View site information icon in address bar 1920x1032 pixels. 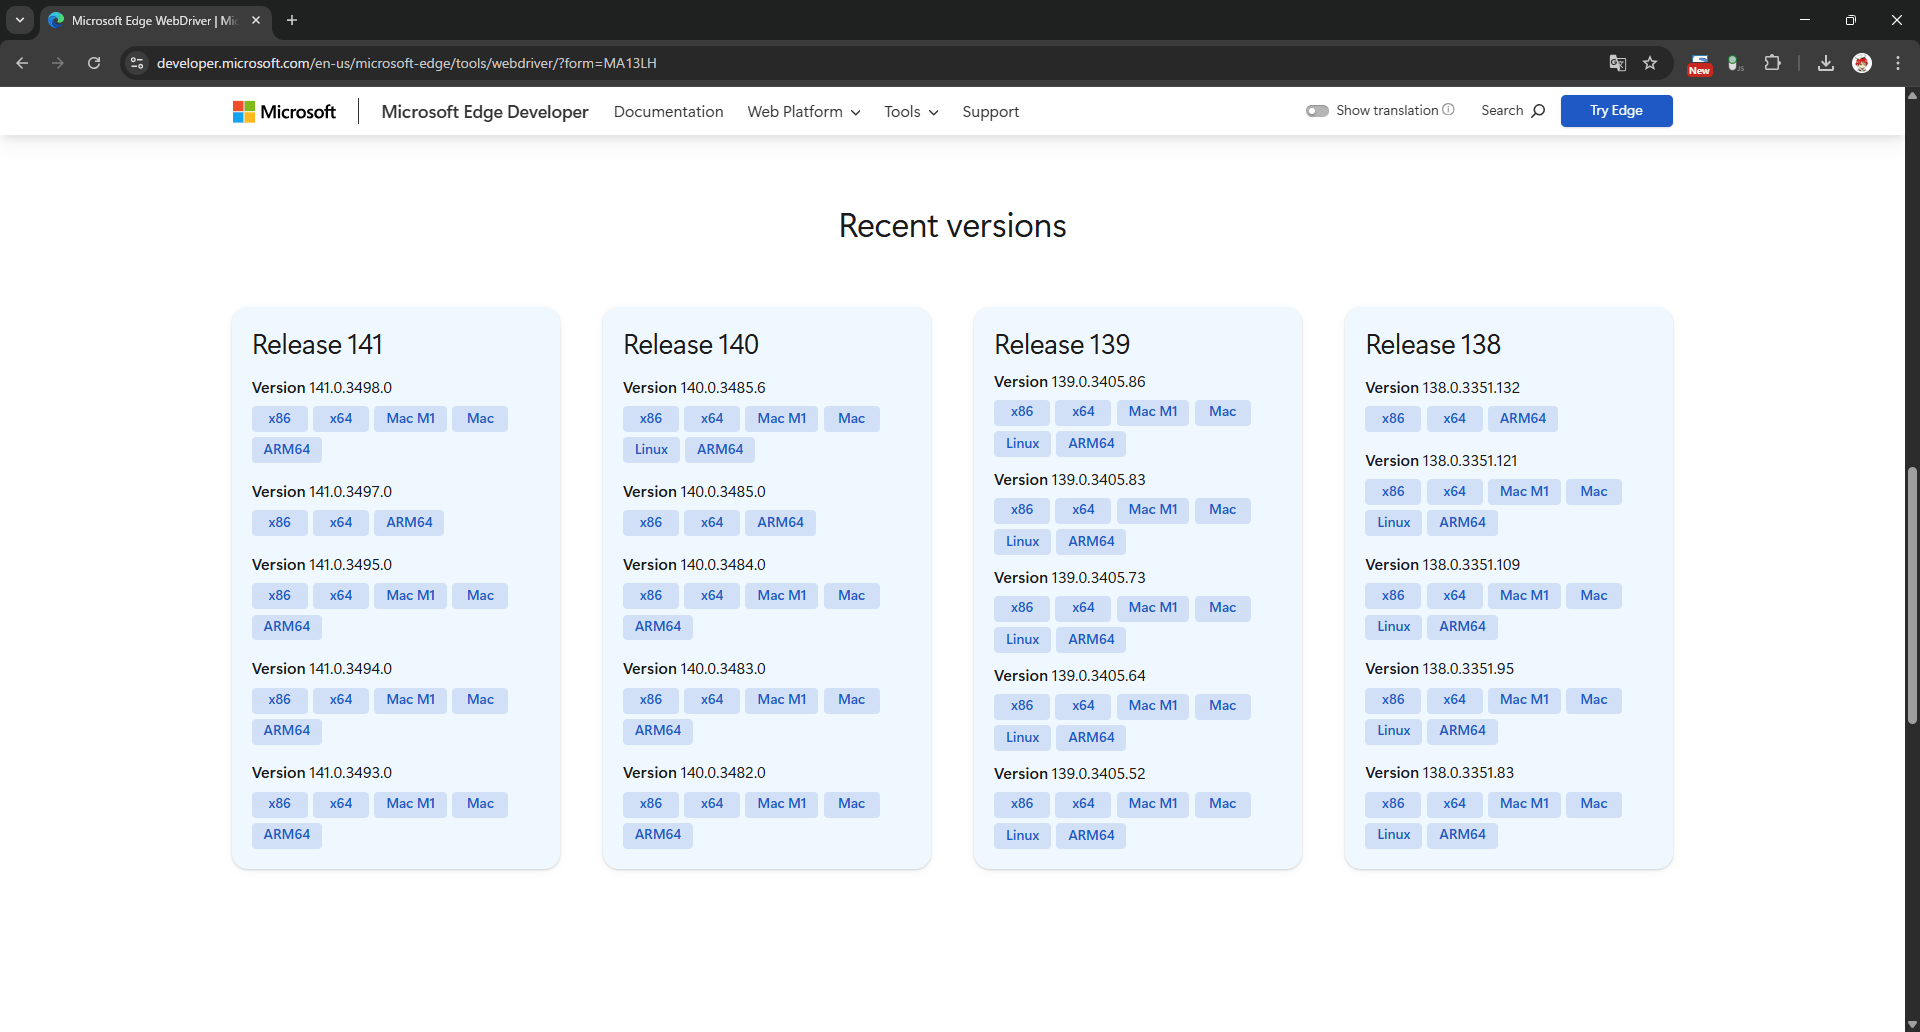tap(137, 63)
